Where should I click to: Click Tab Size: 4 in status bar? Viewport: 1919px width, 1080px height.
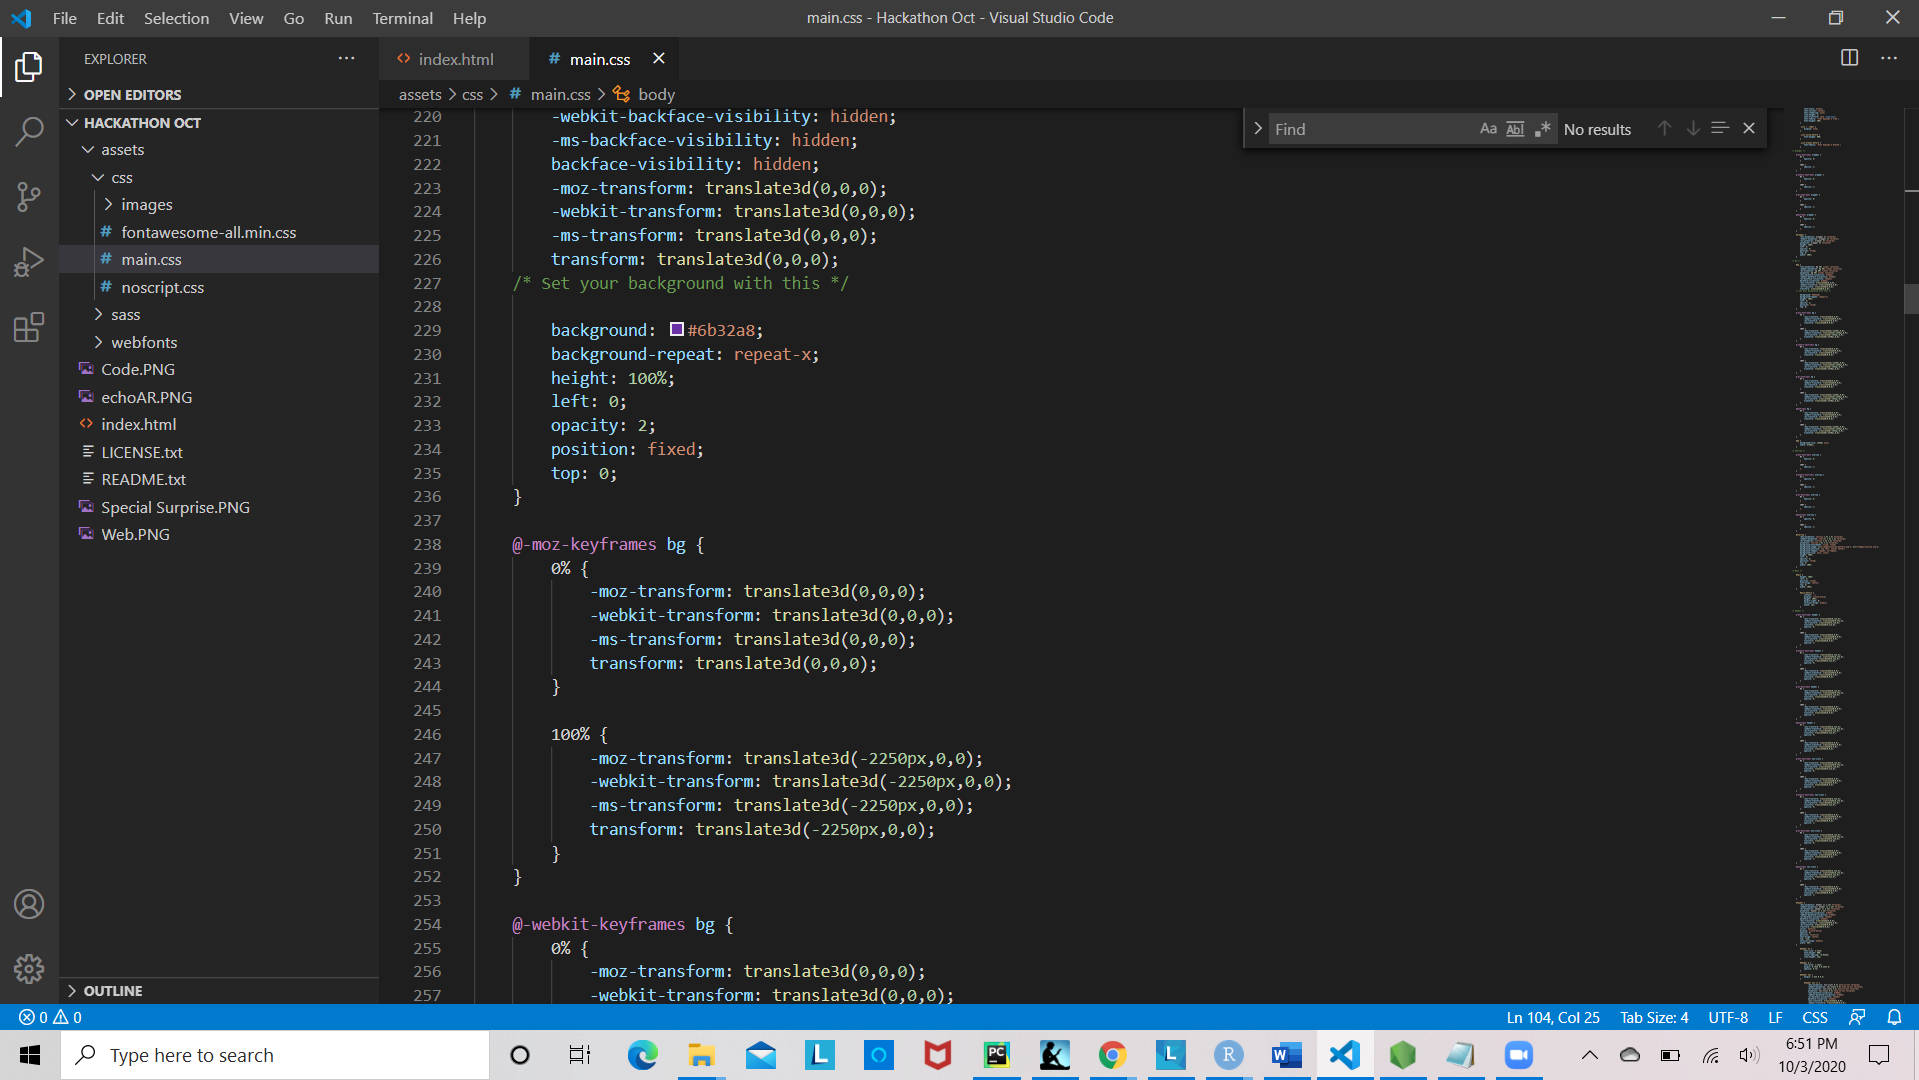pyautogui.click(x=1653, y=1017)
